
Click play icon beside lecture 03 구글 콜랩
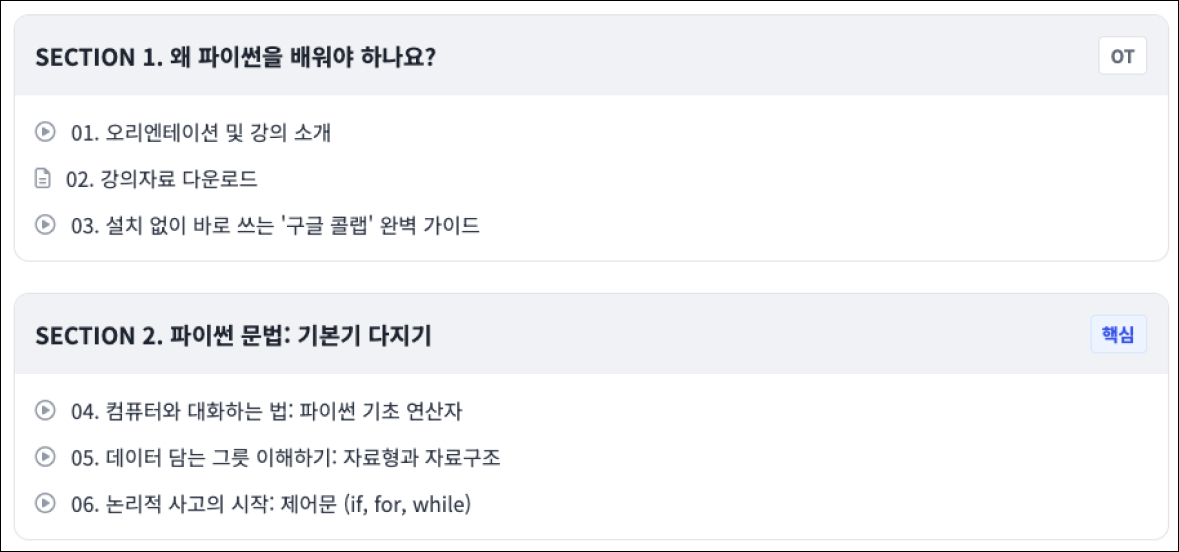[x=44, y=224]
